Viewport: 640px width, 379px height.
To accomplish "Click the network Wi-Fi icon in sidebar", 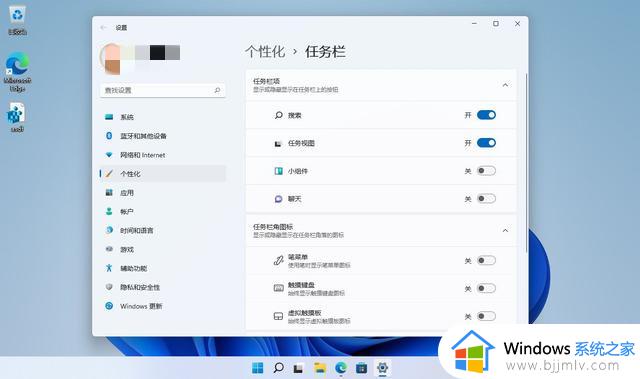I will (109, 155).
